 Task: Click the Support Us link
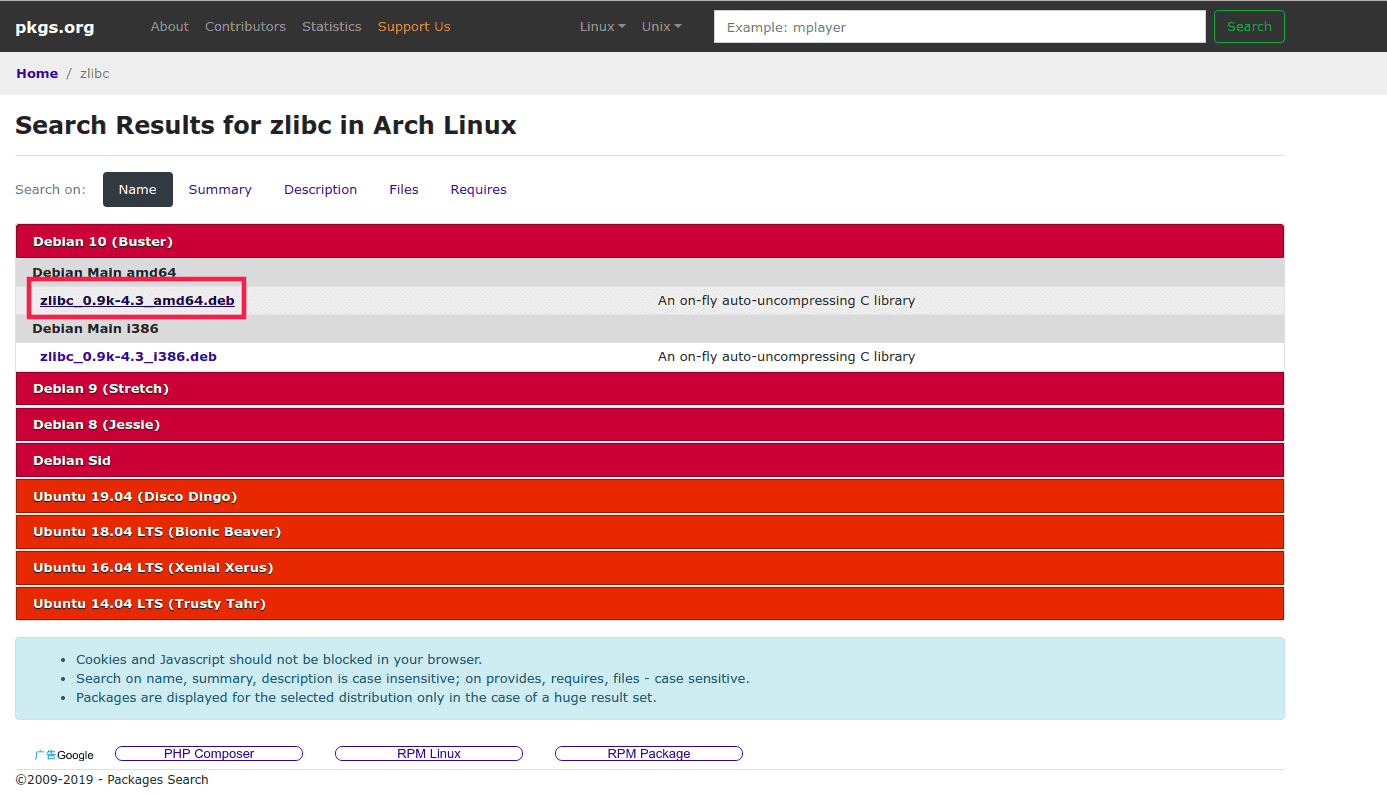[x=414, y=27]
